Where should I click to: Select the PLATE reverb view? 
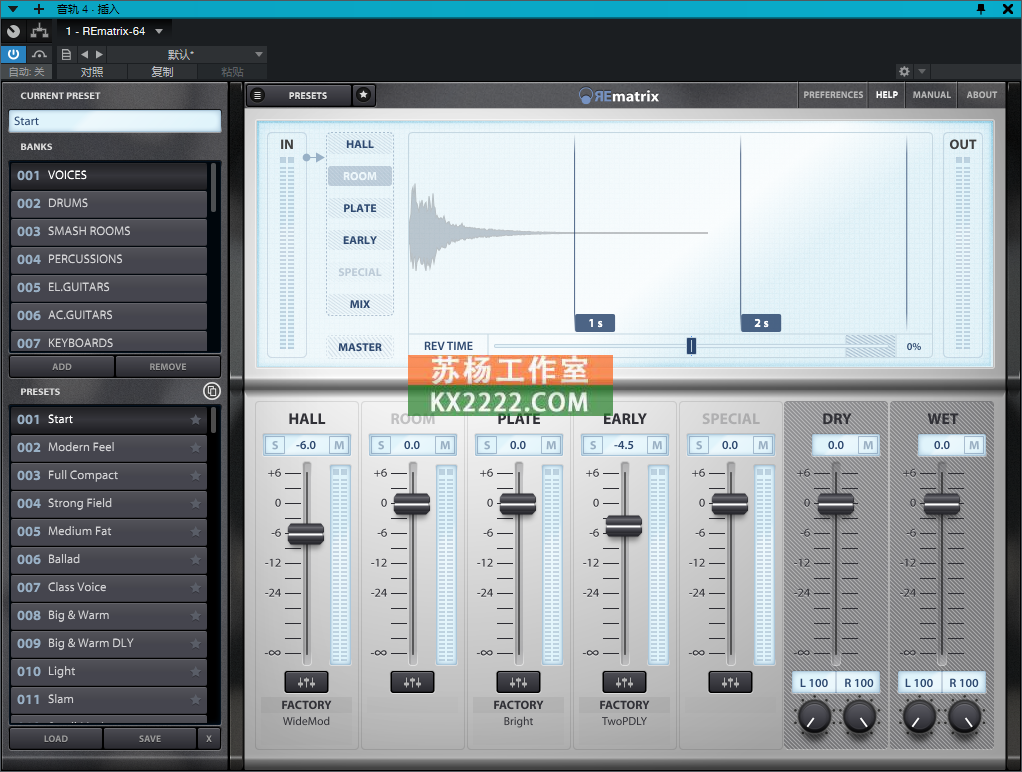point(360,208)
